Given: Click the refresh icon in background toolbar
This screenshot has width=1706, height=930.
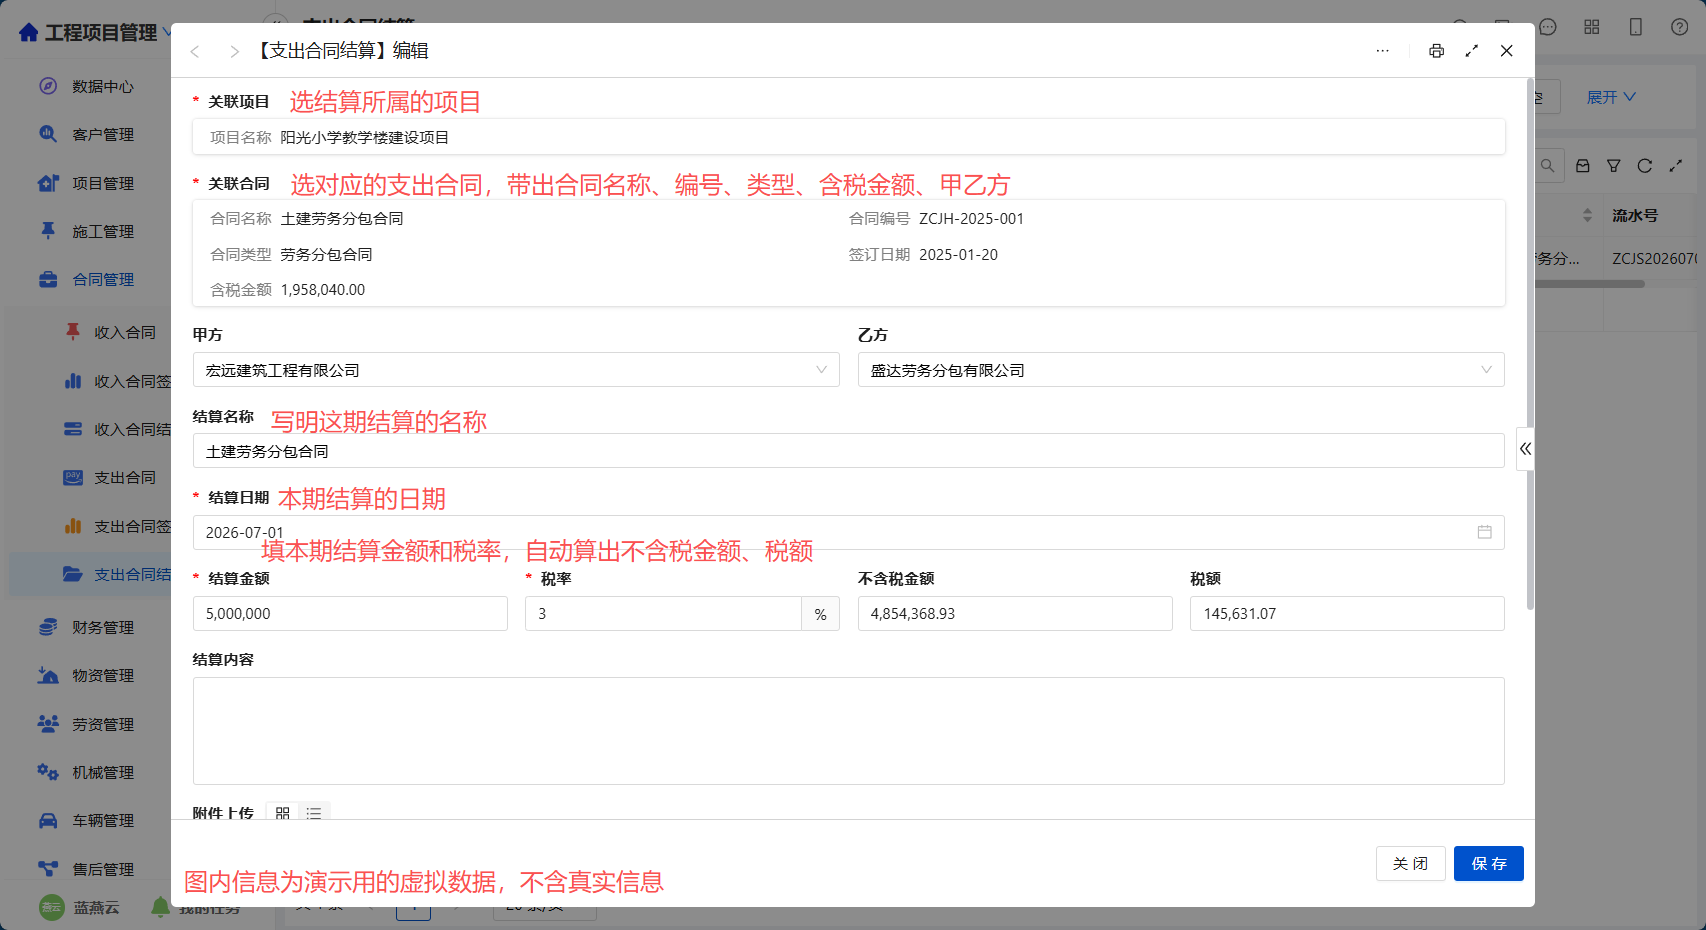Looking at the screenshot, I should 1645,166.
